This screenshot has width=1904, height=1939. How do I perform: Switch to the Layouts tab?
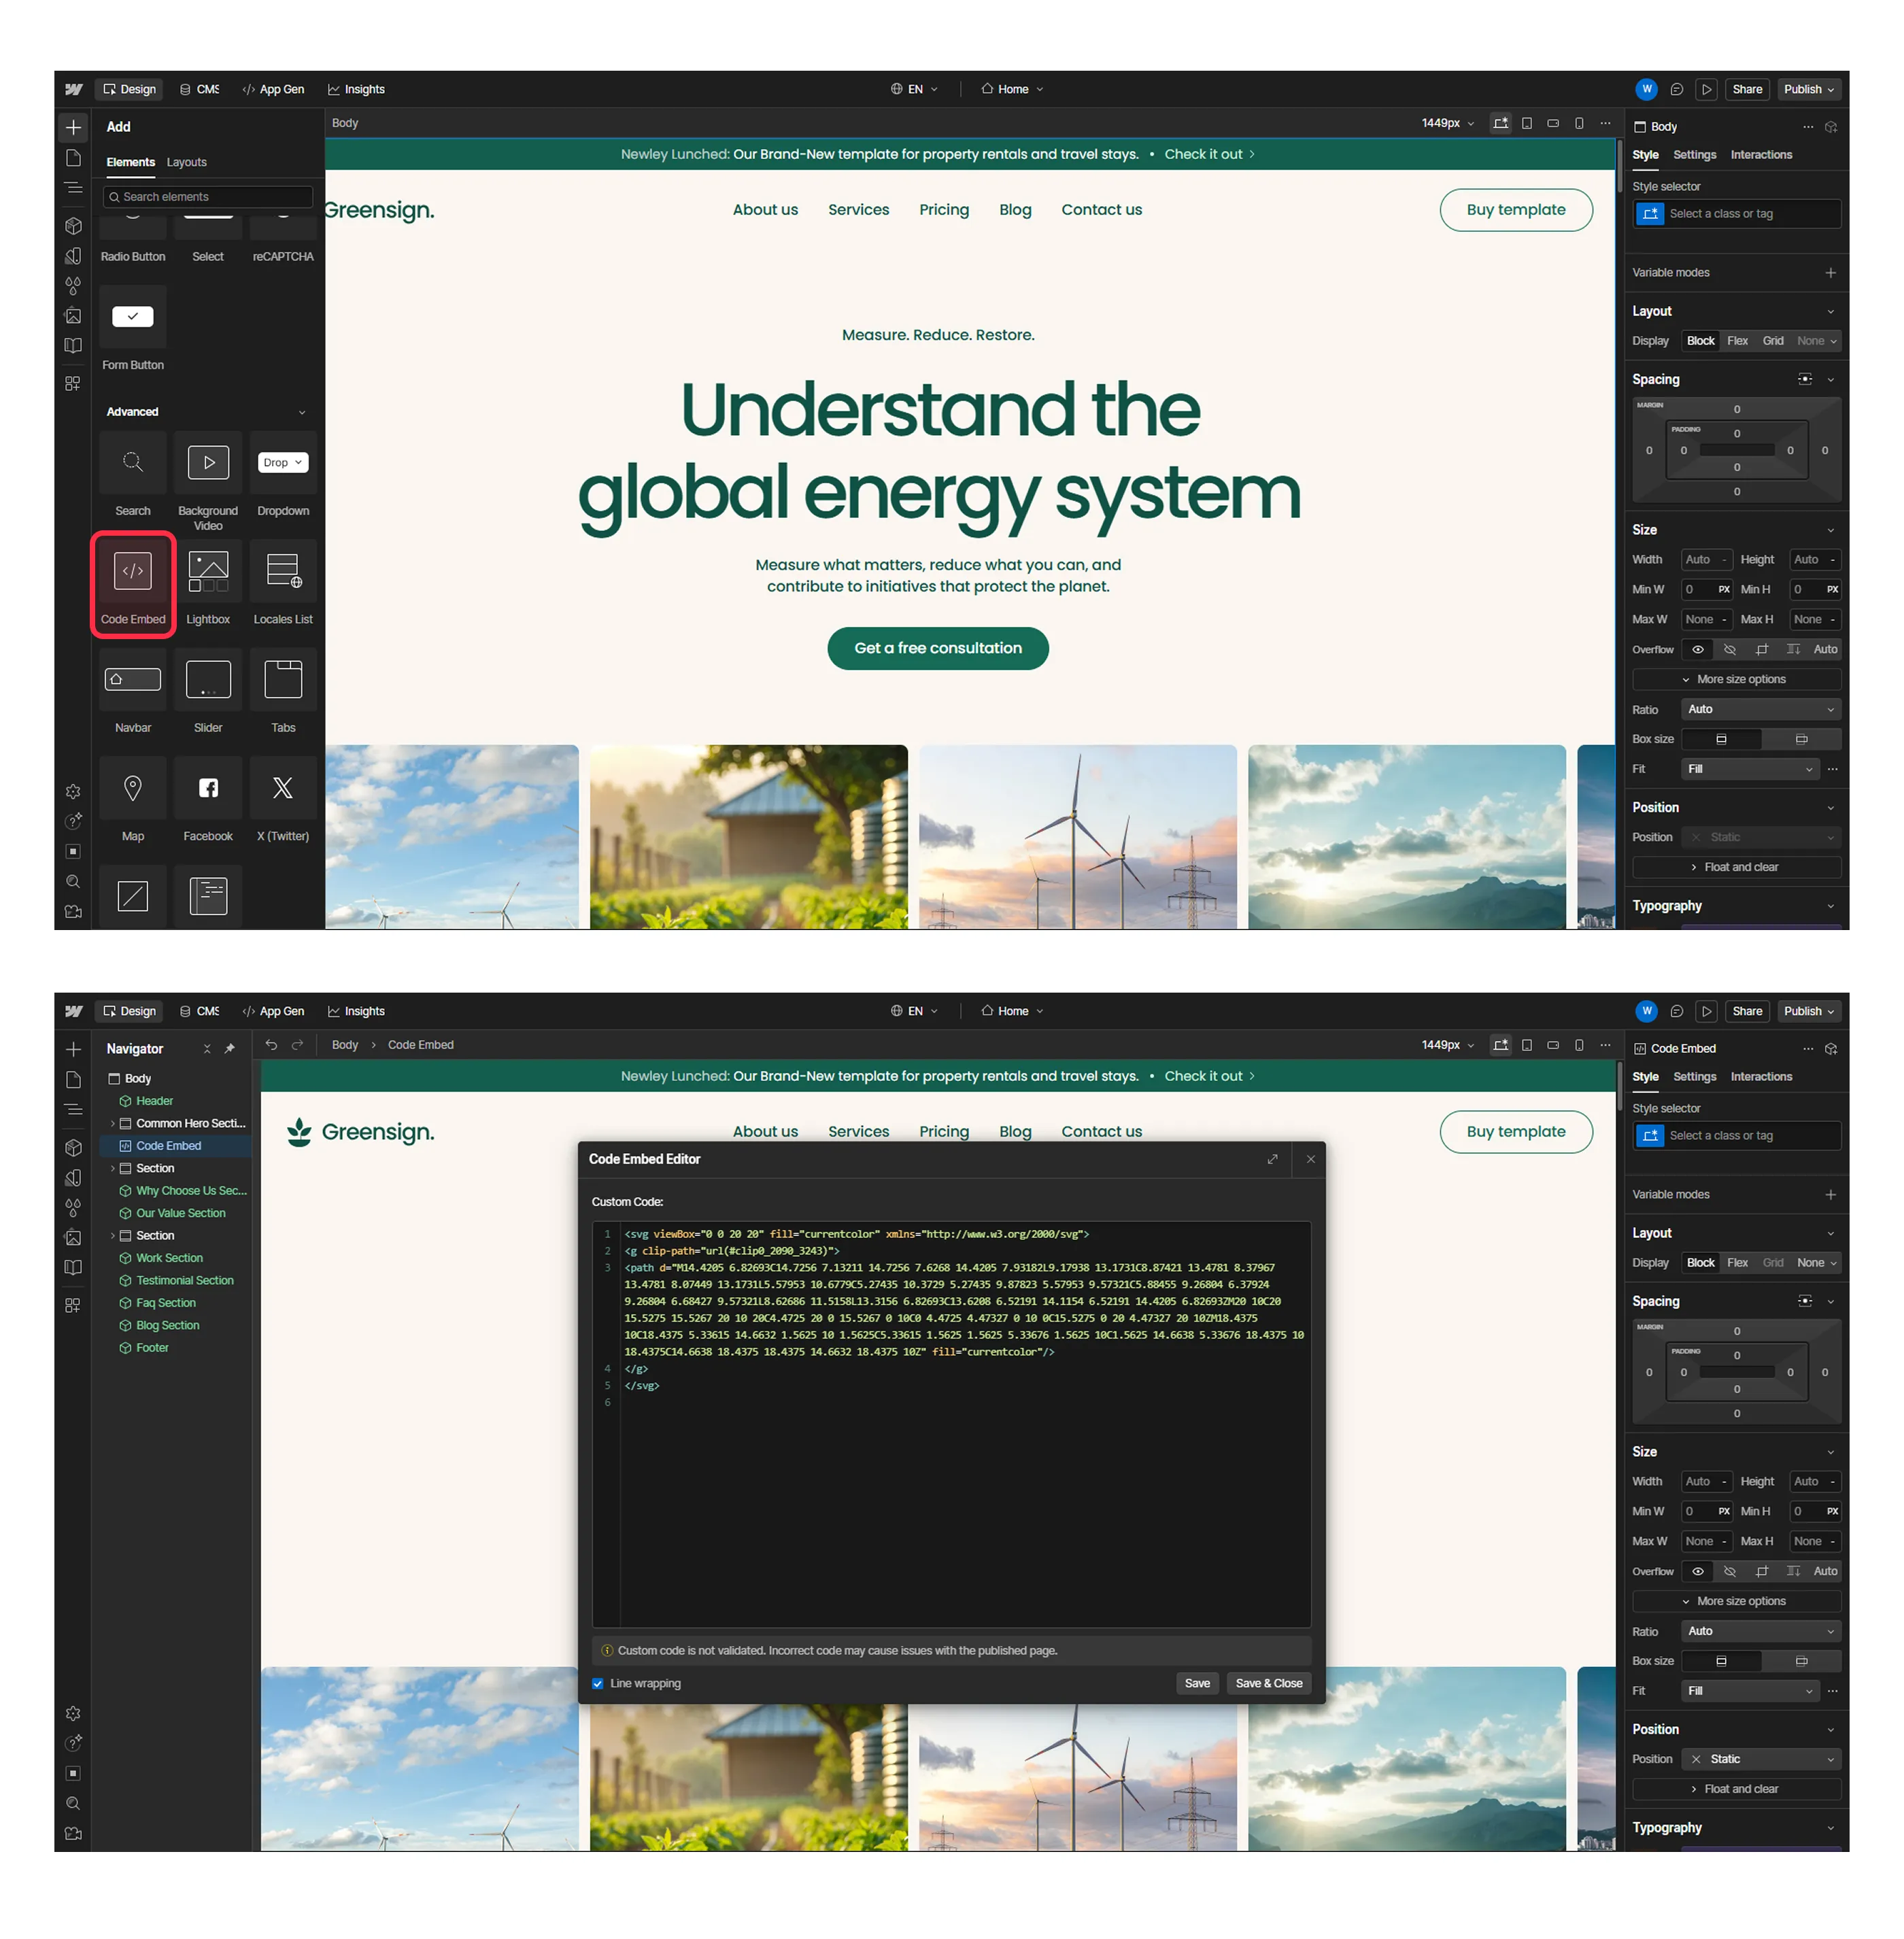187,162
